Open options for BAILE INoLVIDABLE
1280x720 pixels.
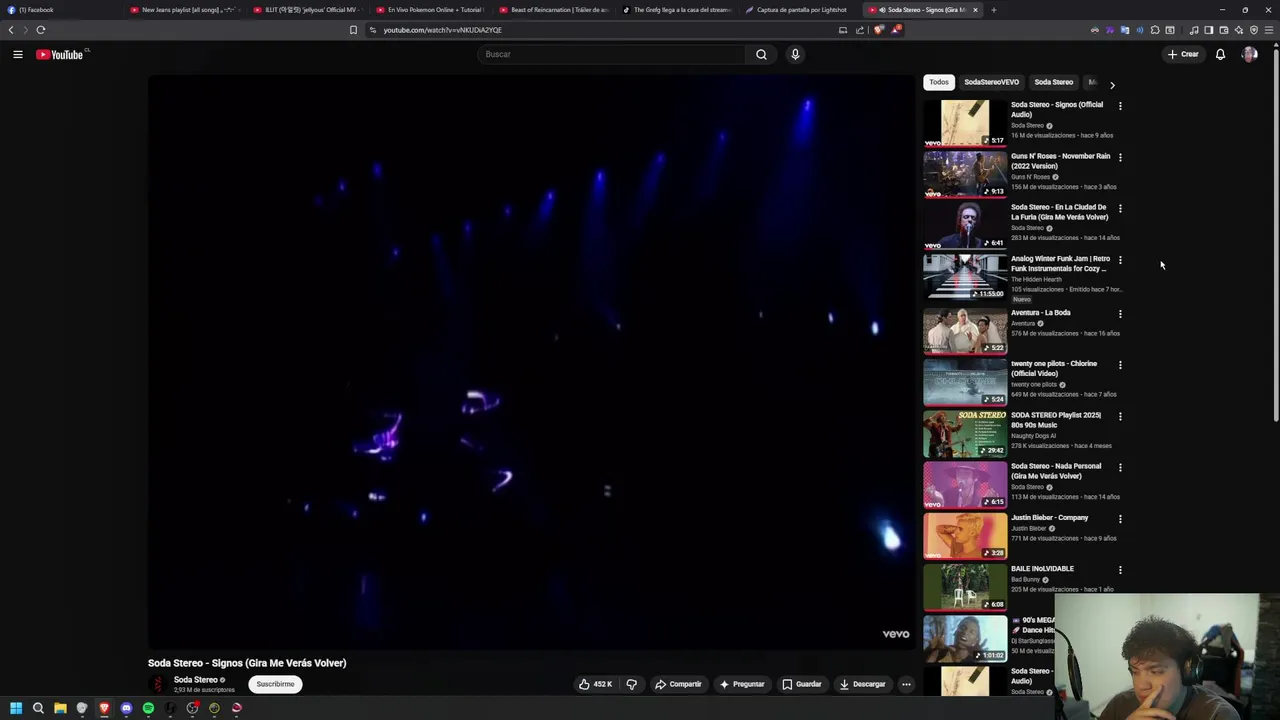1120,569
